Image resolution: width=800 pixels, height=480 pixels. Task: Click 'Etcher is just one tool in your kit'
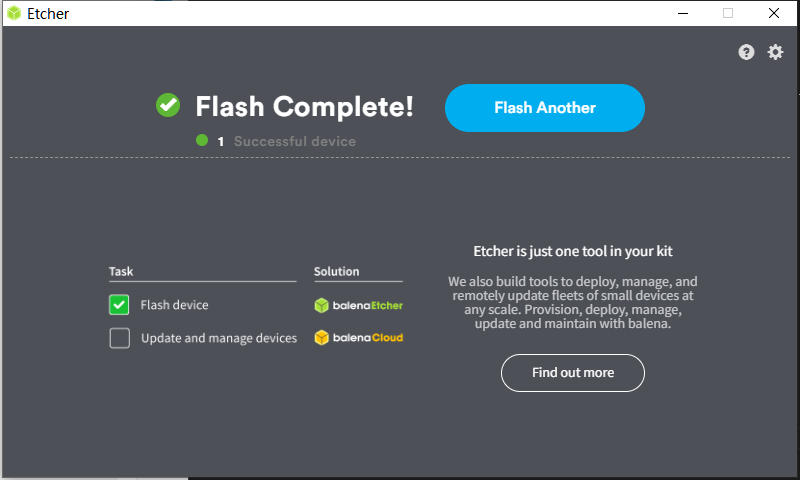[x=572, y=251]
